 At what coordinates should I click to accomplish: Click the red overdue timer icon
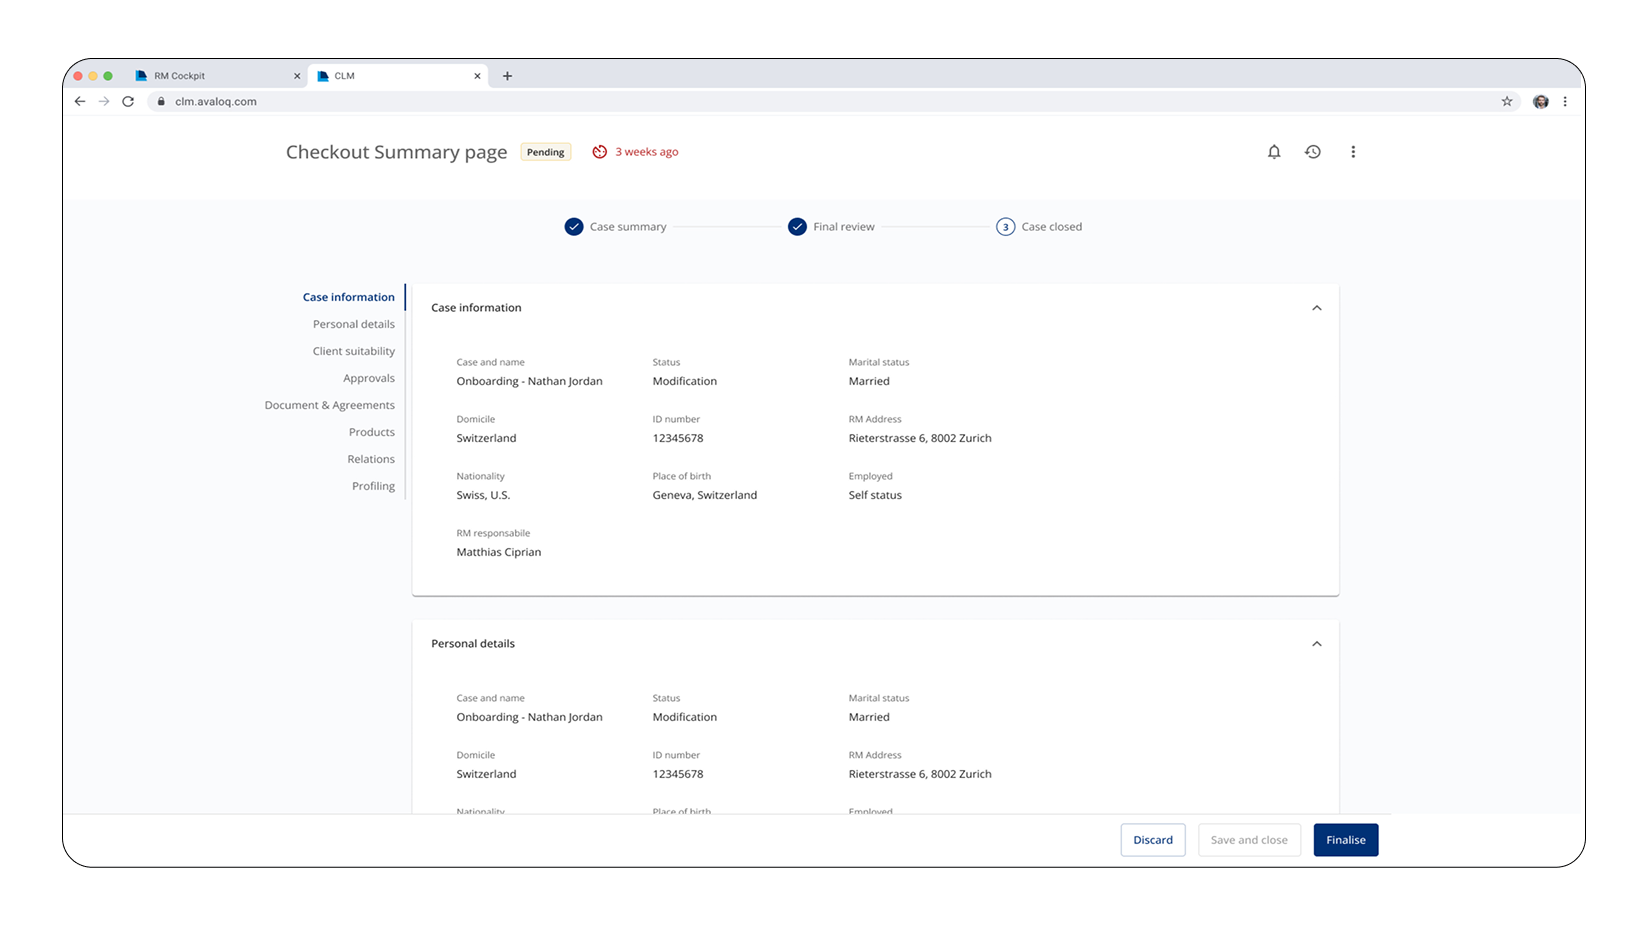coord(599,152)
